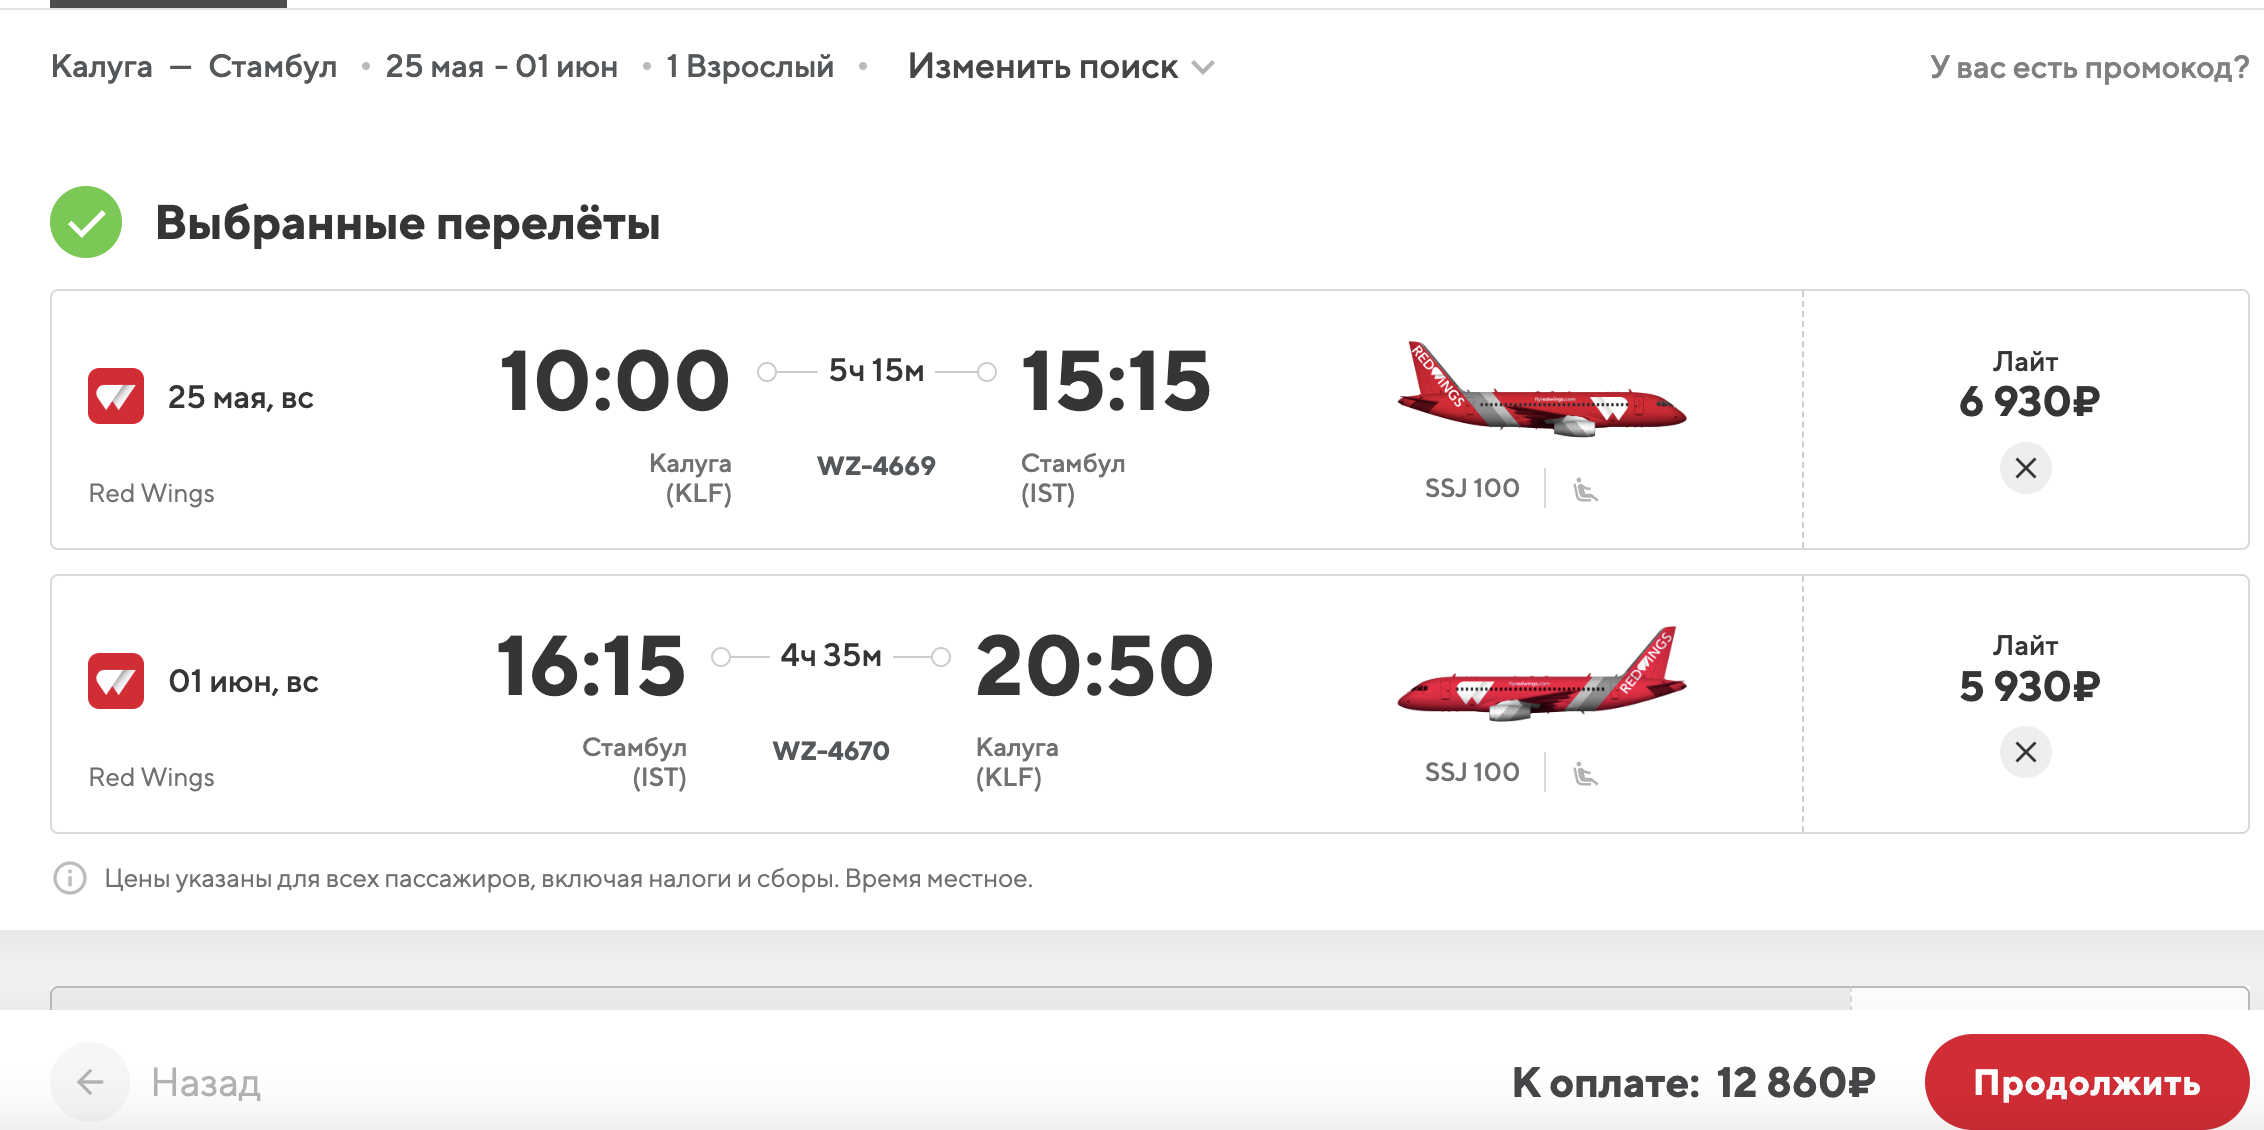Select the Лайт 6 930₽ fare
This screenshot has height=1130, width=2264.
tap(2028, 385)
